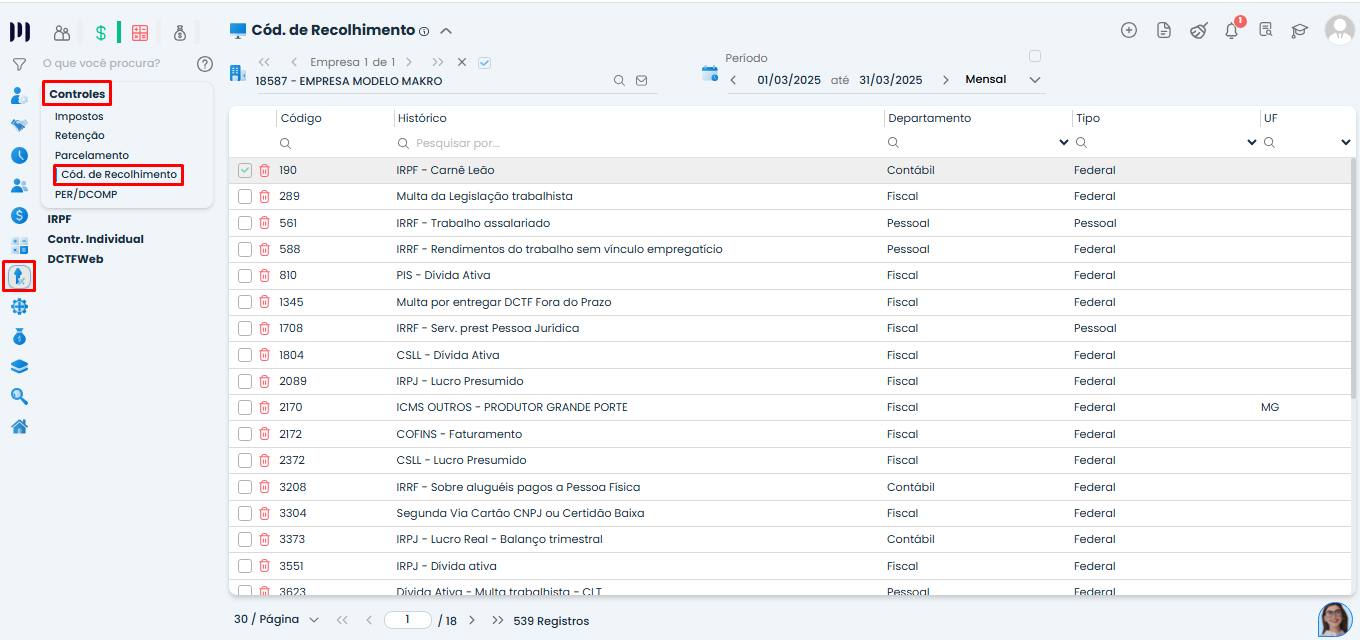Open the Departamento column filter dropdown
The image size is (1360, 640).
[x=1063, y=143]
